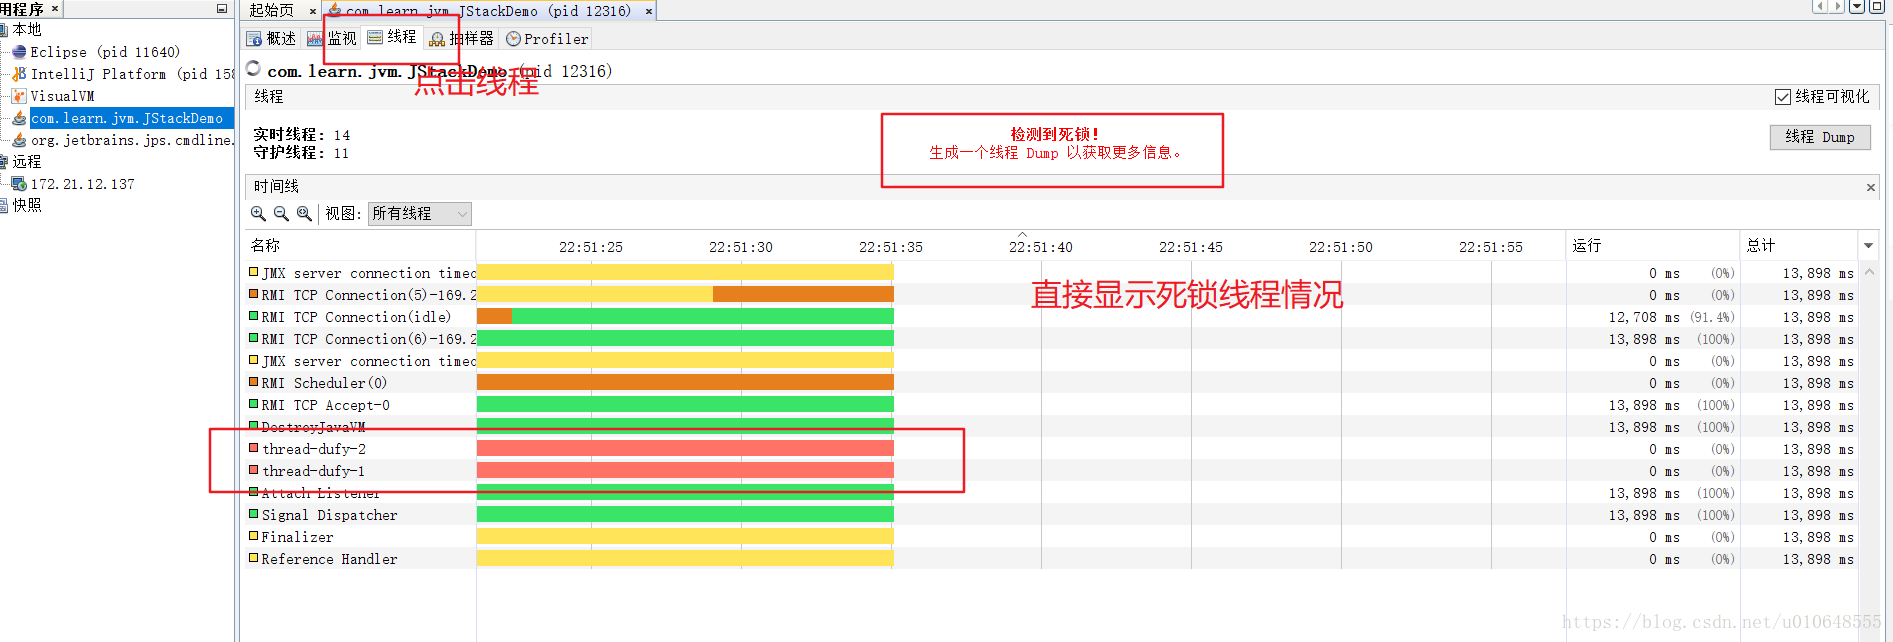Toggle the 线程可视化 checkbox

1782,97
